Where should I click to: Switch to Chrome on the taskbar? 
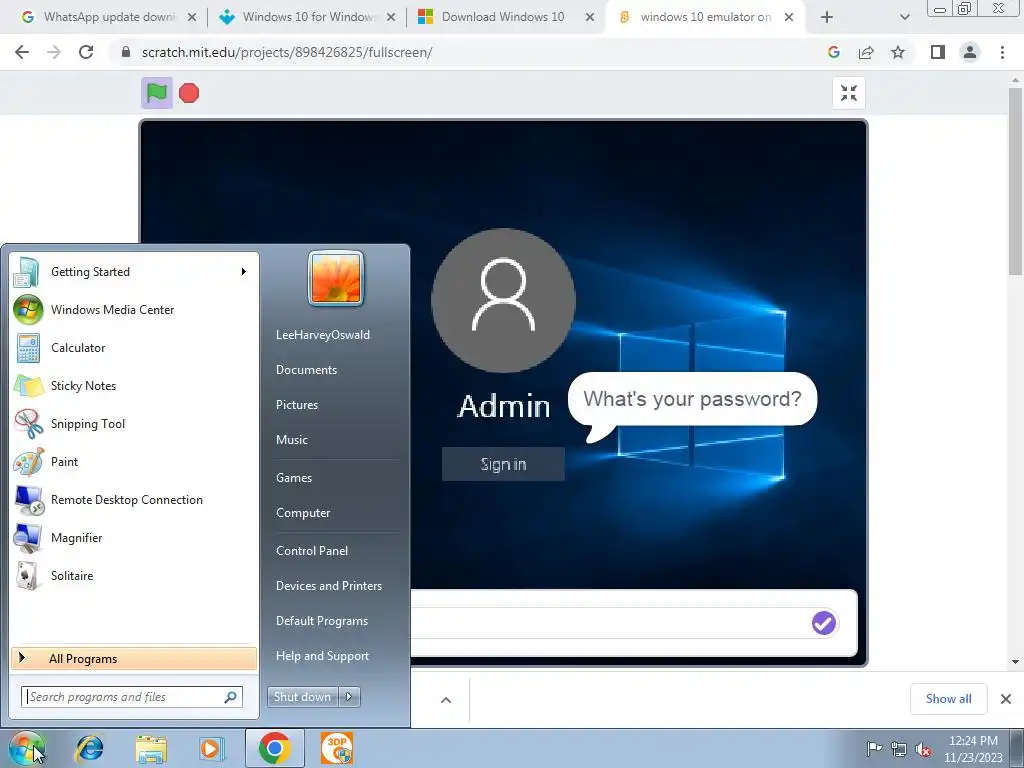click(x=274, y=748)
